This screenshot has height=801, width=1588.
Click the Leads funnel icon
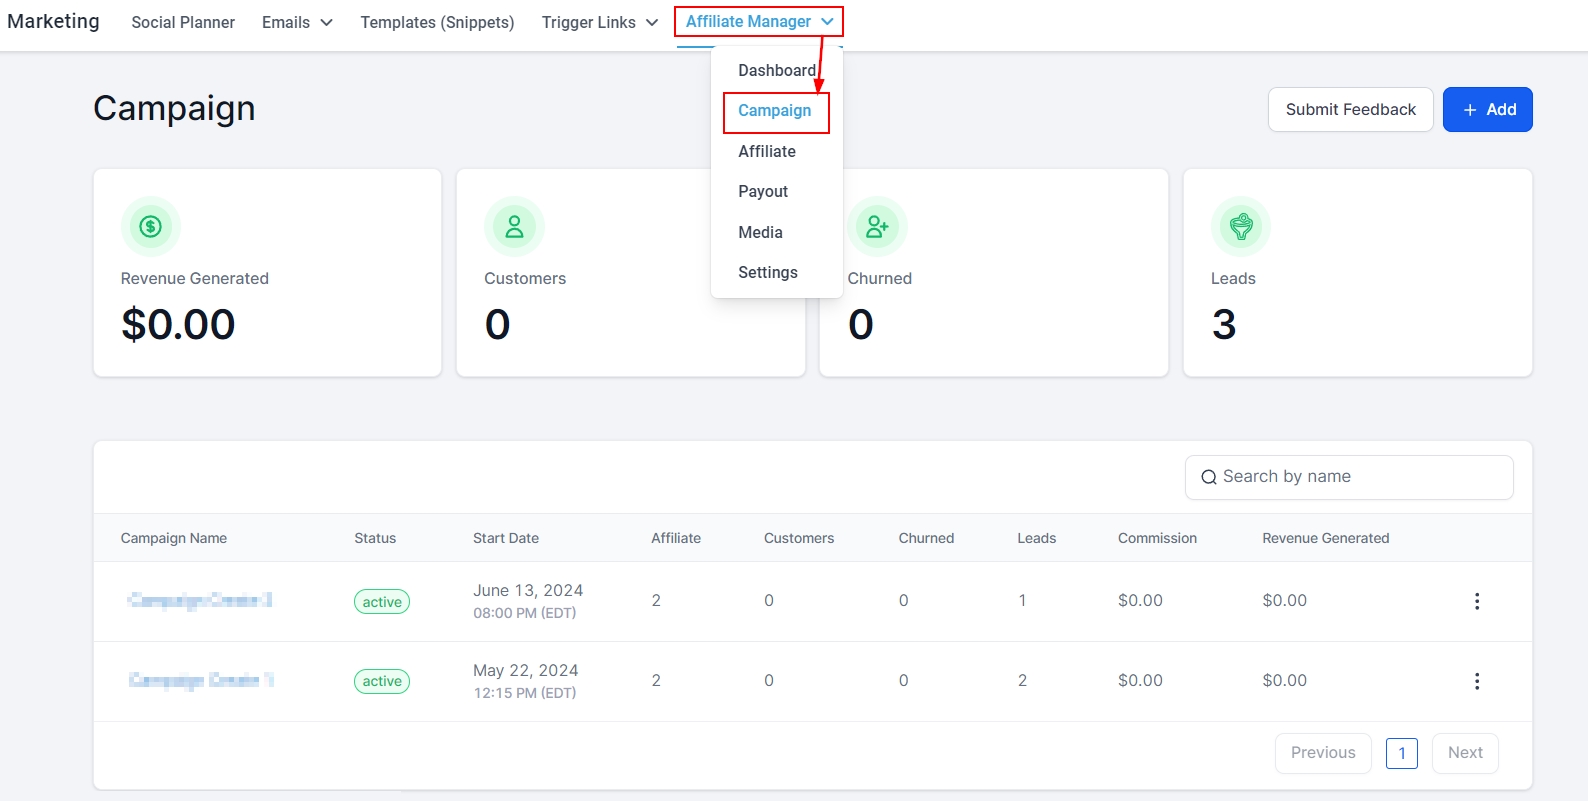(1241, 227)
